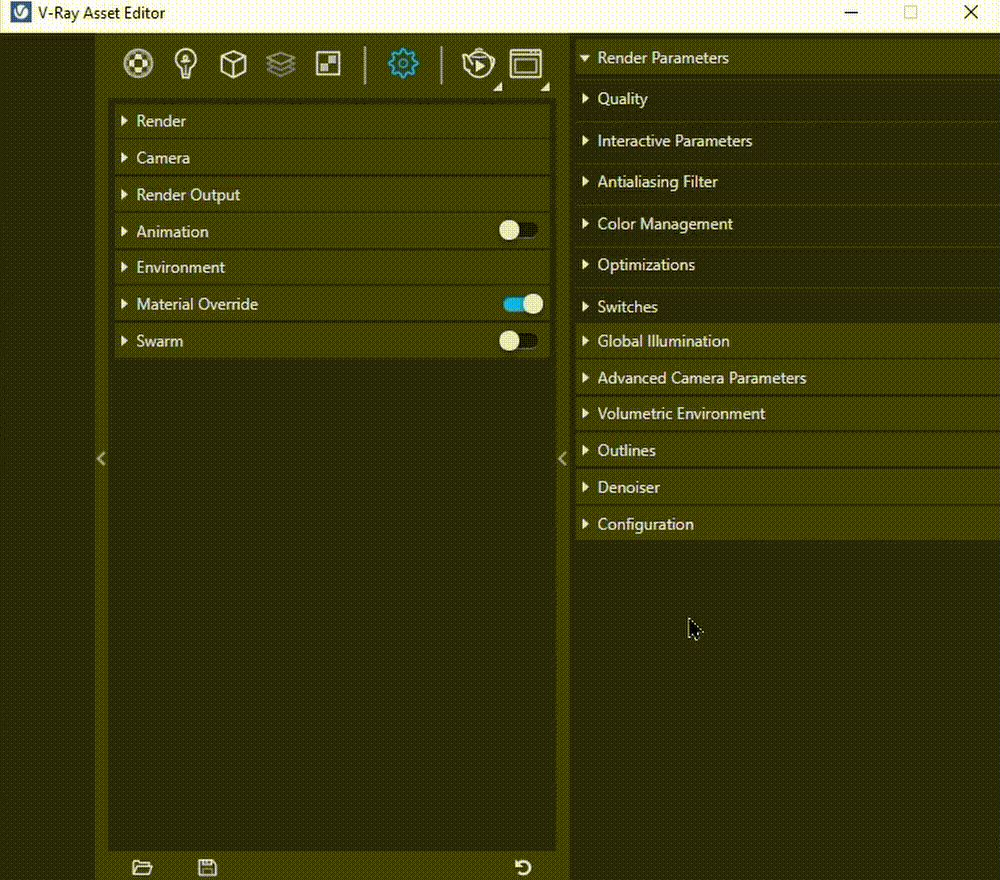This screenshot has height=880, width=1000.
Task: Expand the Switches section
Action: click(x=788, y=307)
